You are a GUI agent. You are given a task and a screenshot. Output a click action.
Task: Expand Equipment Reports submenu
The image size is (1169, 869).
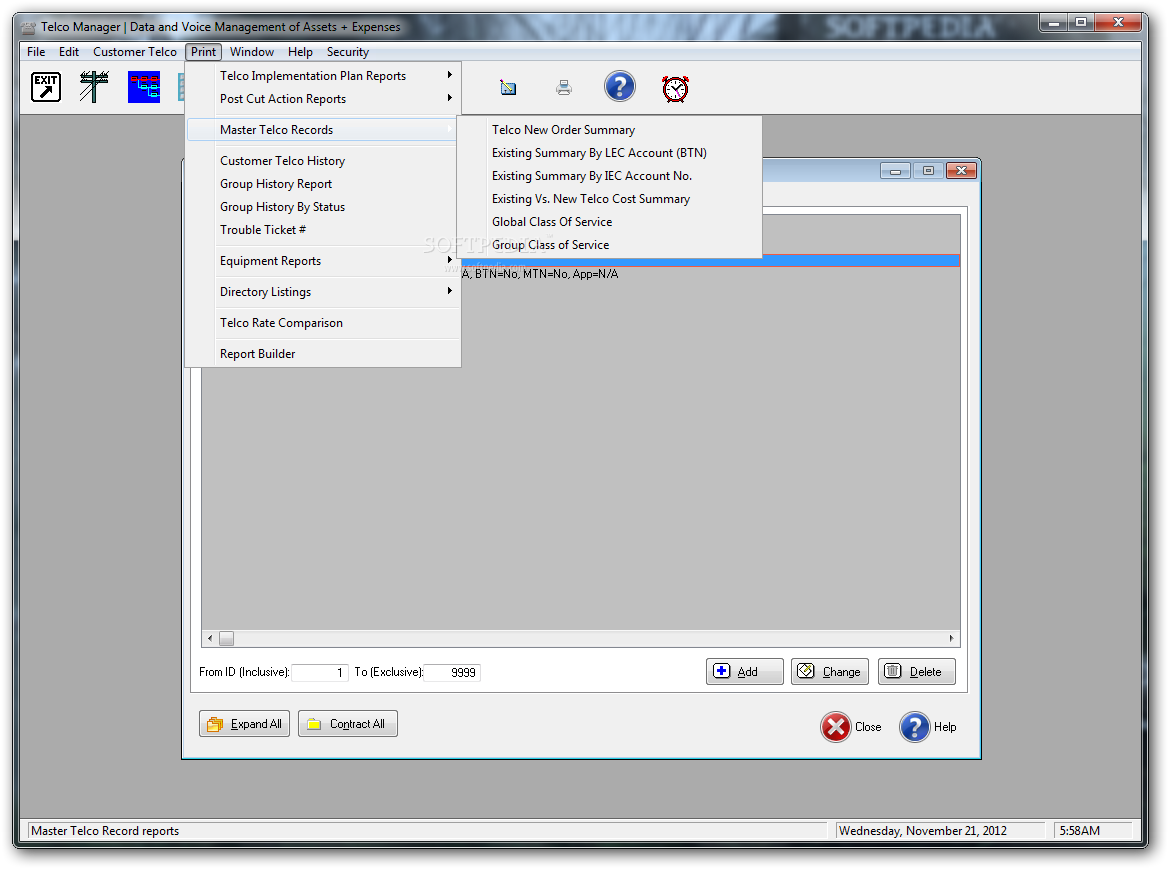point(324,261)
